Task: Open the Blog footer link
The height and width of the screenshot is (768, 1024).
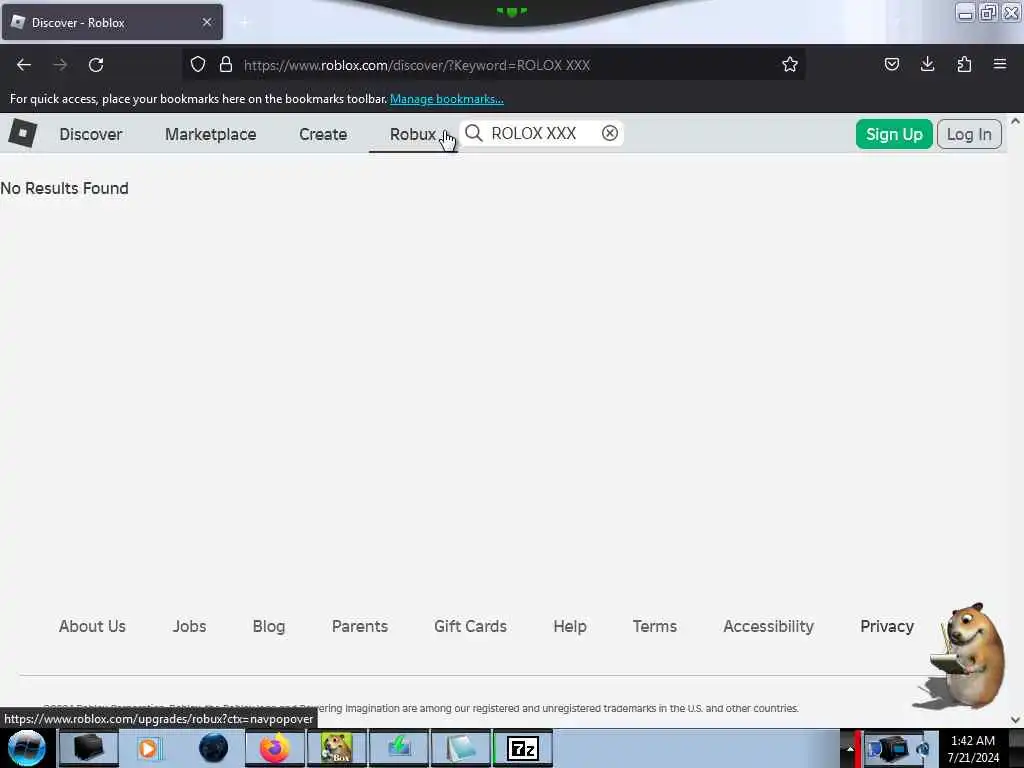Action: coord(269,626)
